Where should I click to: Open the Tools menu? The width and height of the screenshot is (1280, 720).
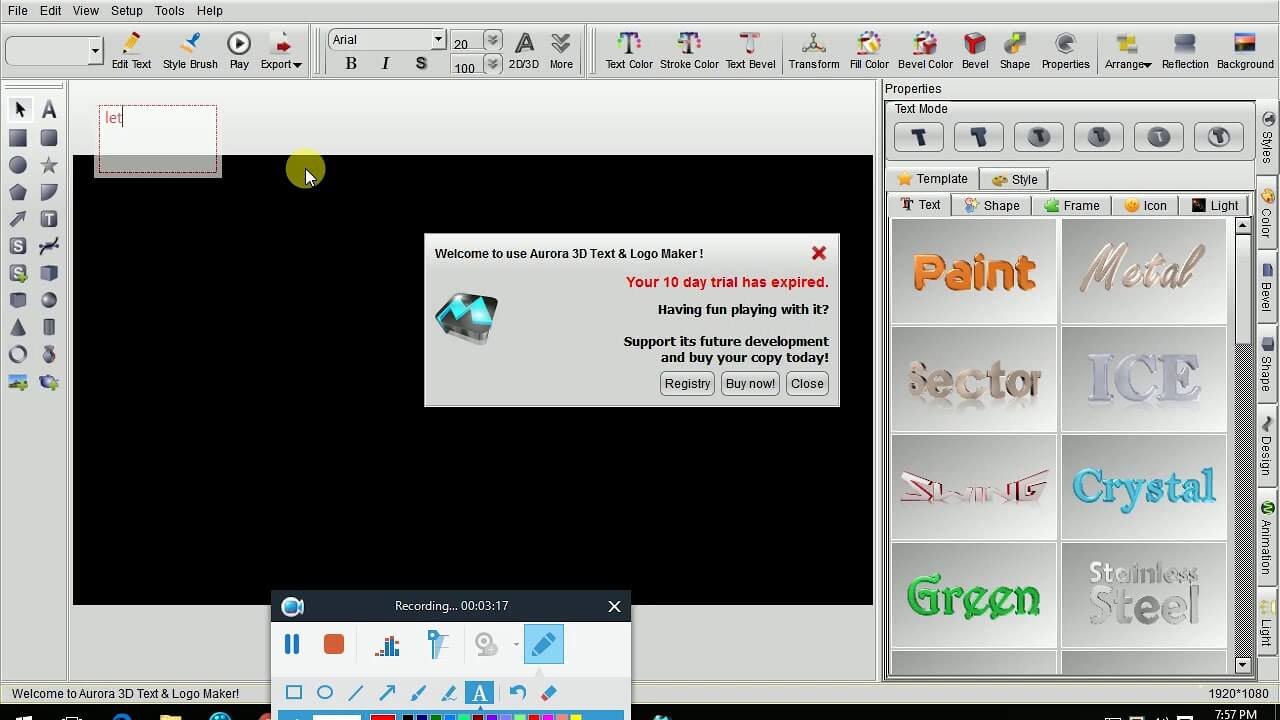[x=169, y=10]
